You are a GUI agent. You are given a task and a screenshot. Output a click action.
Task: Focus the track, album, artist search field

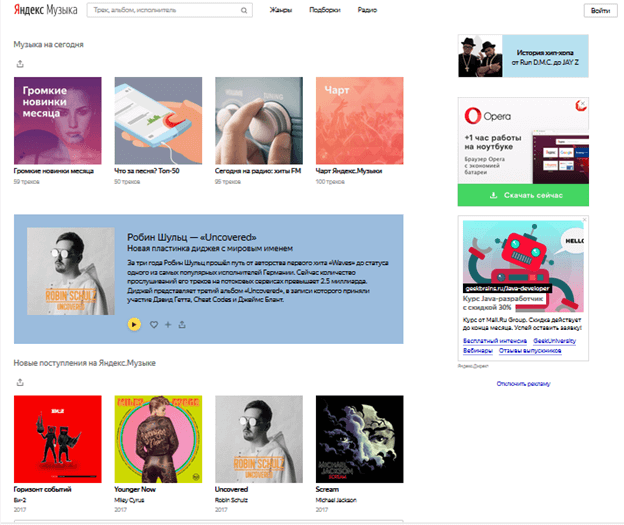tap(165, 10)
